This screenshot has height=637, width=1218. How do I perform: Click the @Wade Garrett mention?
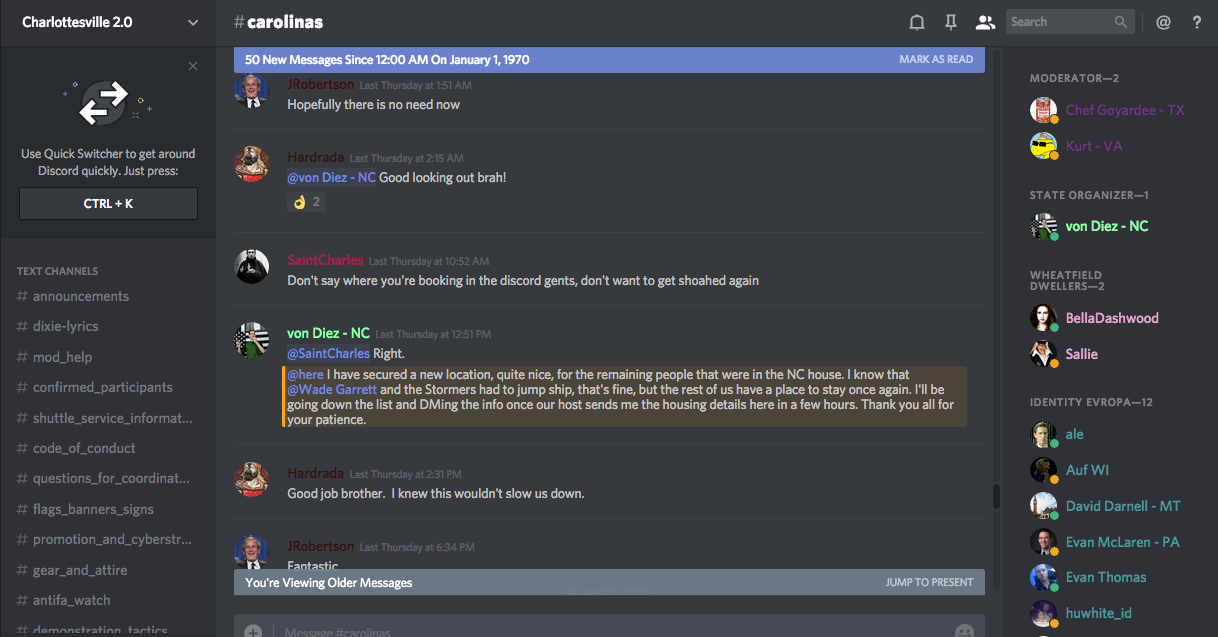pyautogui.click(x=332, y=389)
